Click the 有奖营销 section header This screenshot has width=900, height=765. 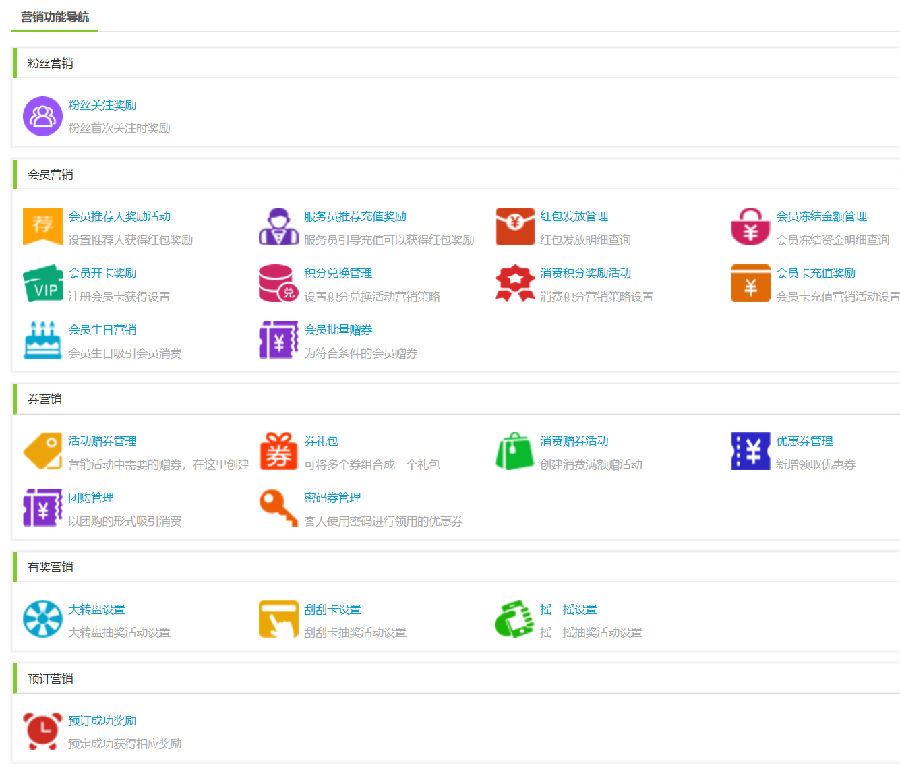click(50, 567)
